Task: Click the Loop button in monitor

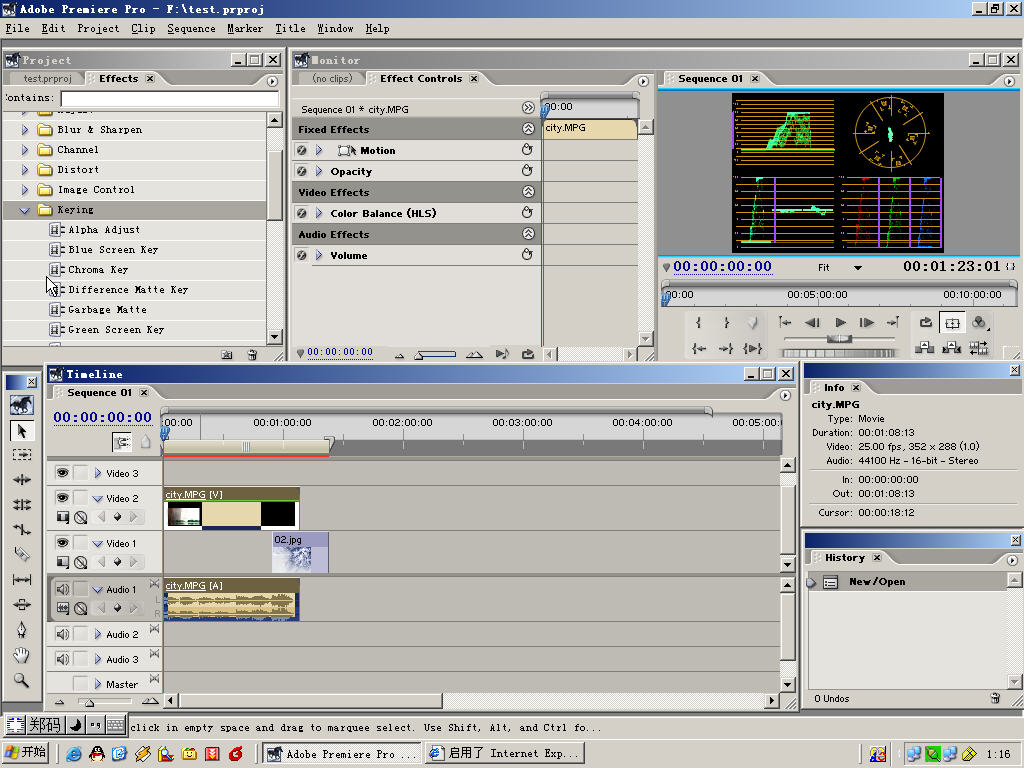Action: (925, 322)
